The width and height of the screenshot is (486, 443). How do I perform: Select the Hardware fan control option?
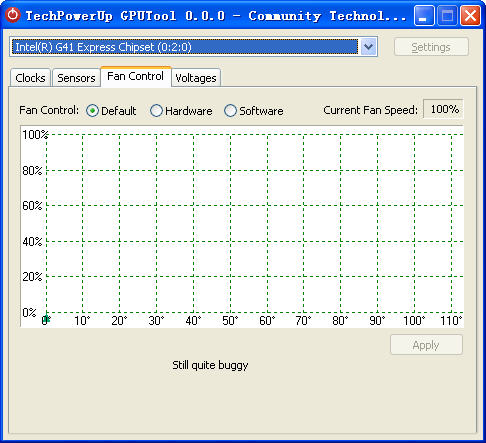[156, 111]
